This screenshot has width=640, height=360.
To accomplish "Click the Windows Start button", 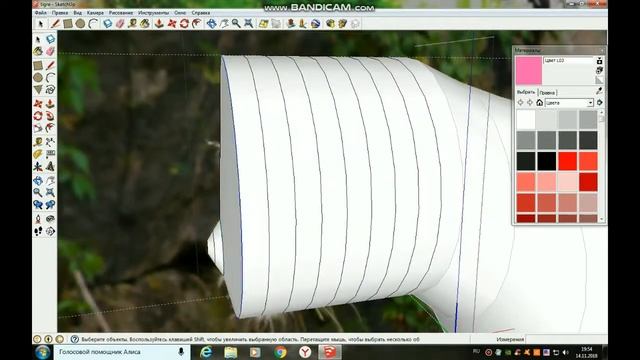I will tap(42, 352).
